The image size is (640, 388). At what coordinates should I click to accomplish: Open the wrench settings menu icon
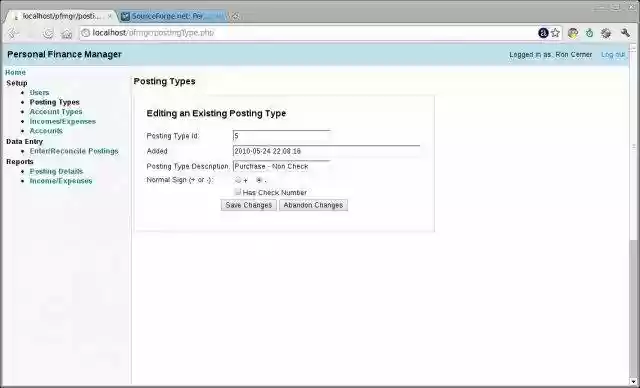pos(625,33)
